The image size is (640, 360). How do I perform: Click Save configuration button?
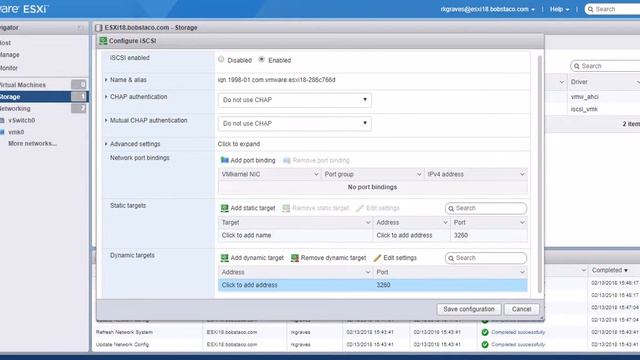(x=469, y=309)
